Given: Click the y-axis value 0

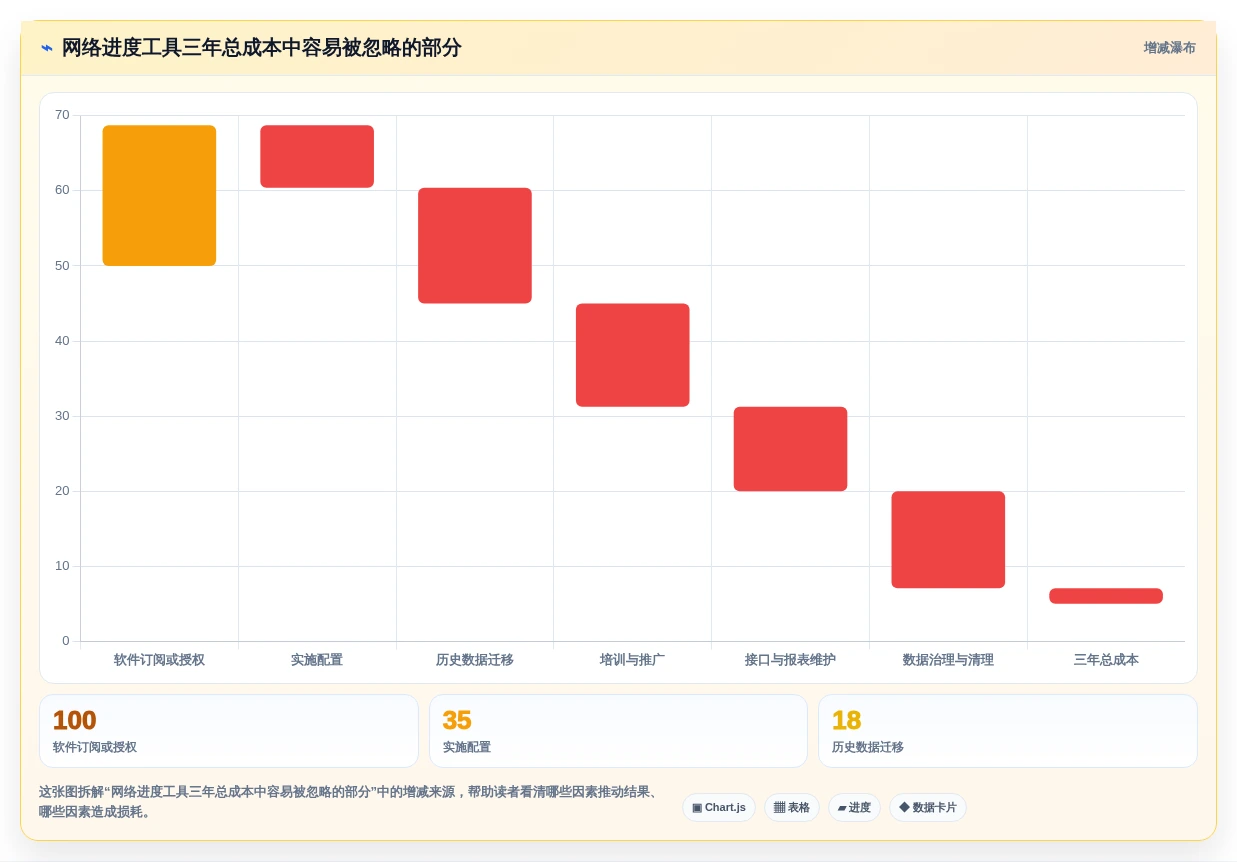Looking at the screenshot, I should point(66,641).
